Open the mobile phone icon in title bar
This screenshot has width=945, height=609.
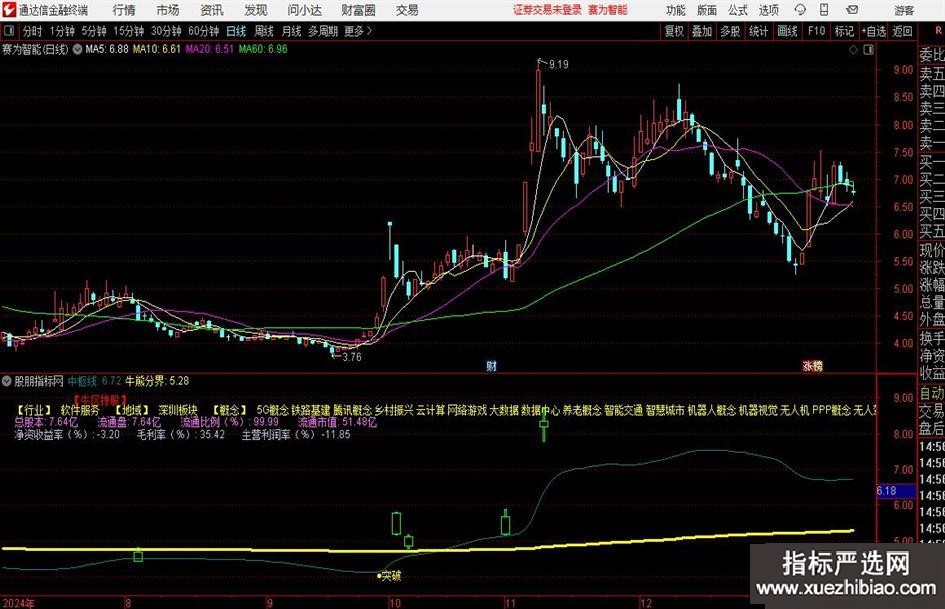tap(824, 10)
